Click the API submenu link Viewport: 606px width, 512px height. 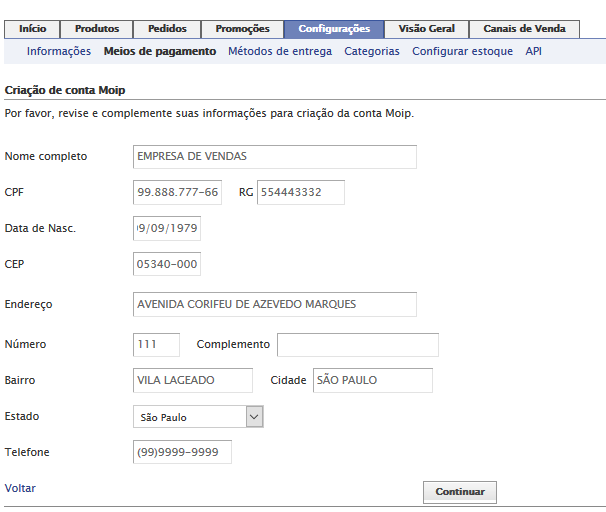(535, 51)
